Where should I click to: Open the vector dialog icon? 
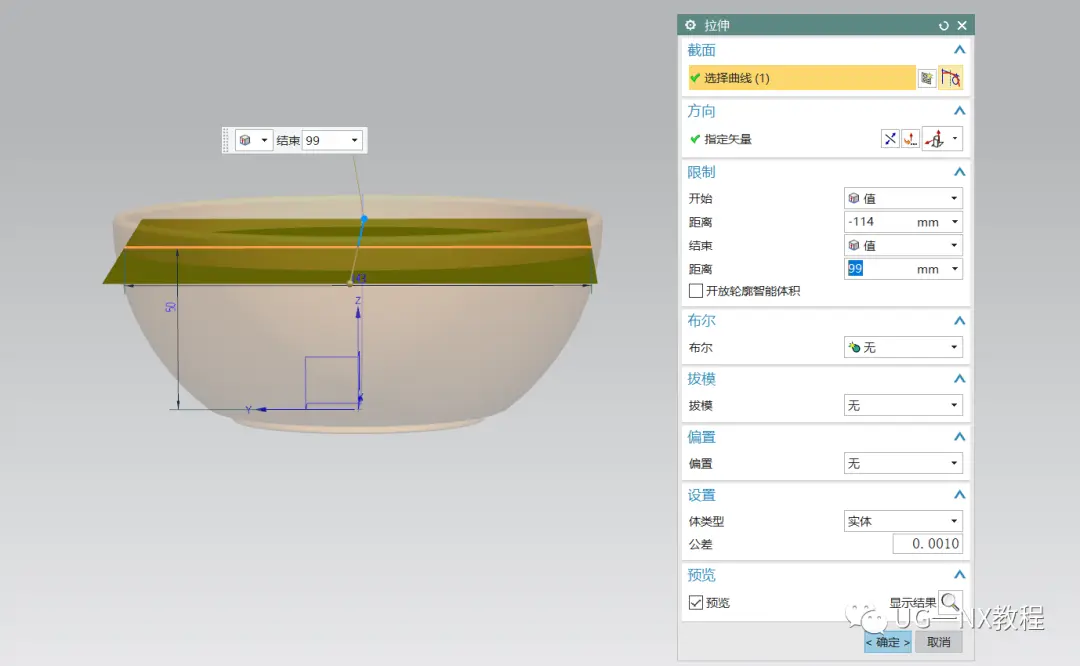pyautogui.click(x=910, y=139)
